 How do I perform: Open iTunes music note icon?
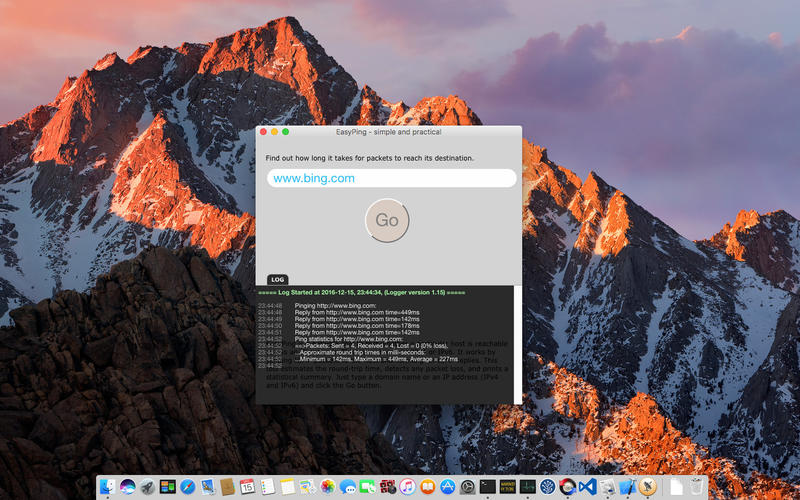407,487
